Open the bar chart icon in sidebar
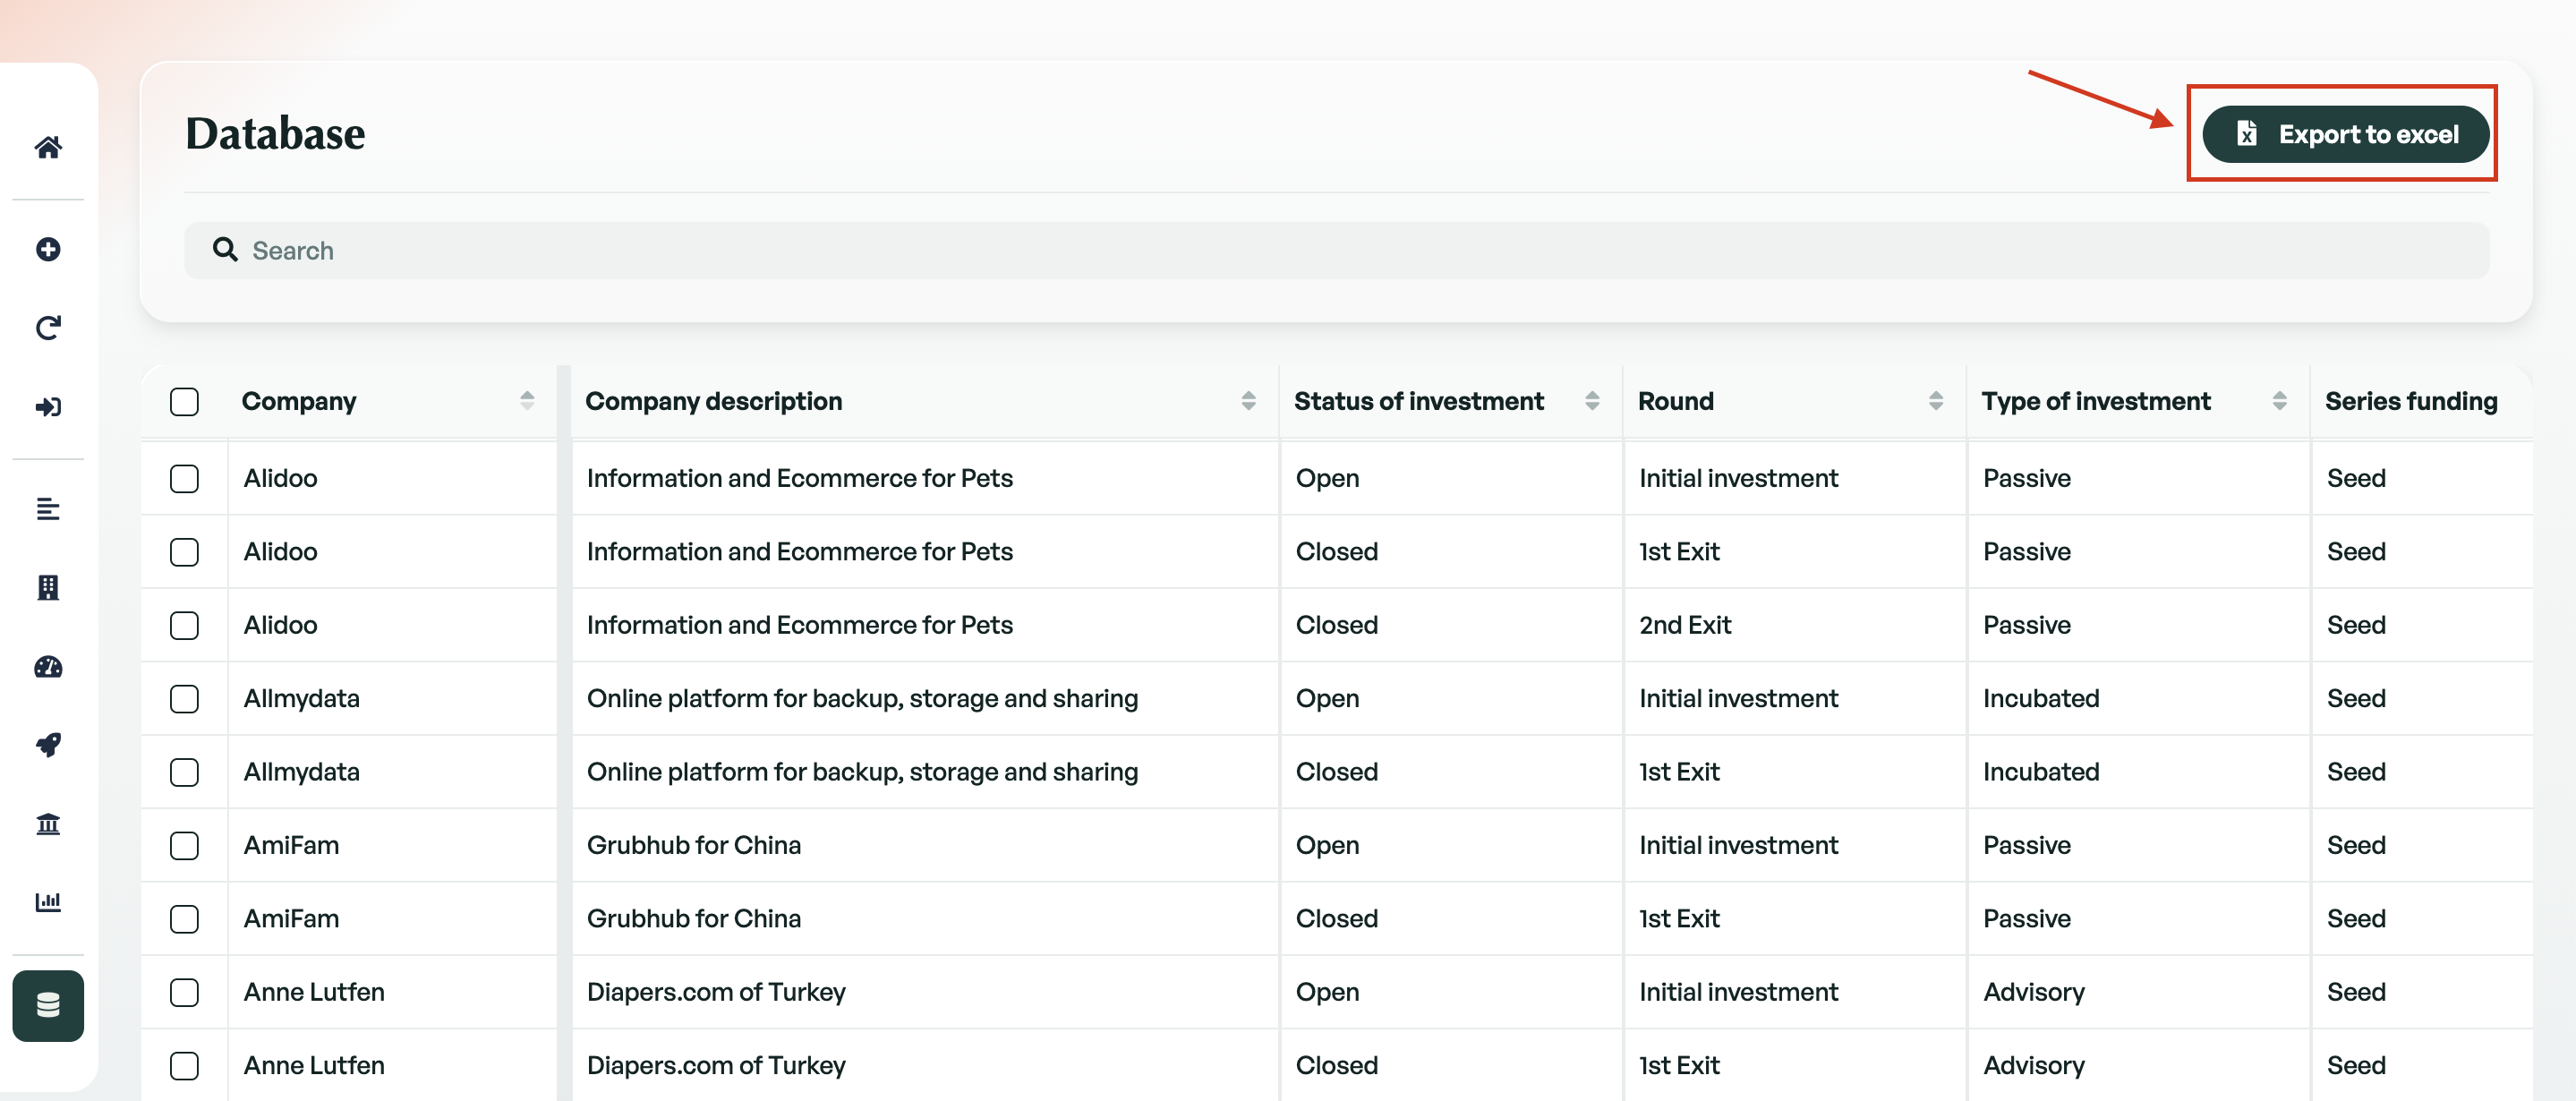The width and height of the screenshot is (2576, 1101). coord(48,902)
